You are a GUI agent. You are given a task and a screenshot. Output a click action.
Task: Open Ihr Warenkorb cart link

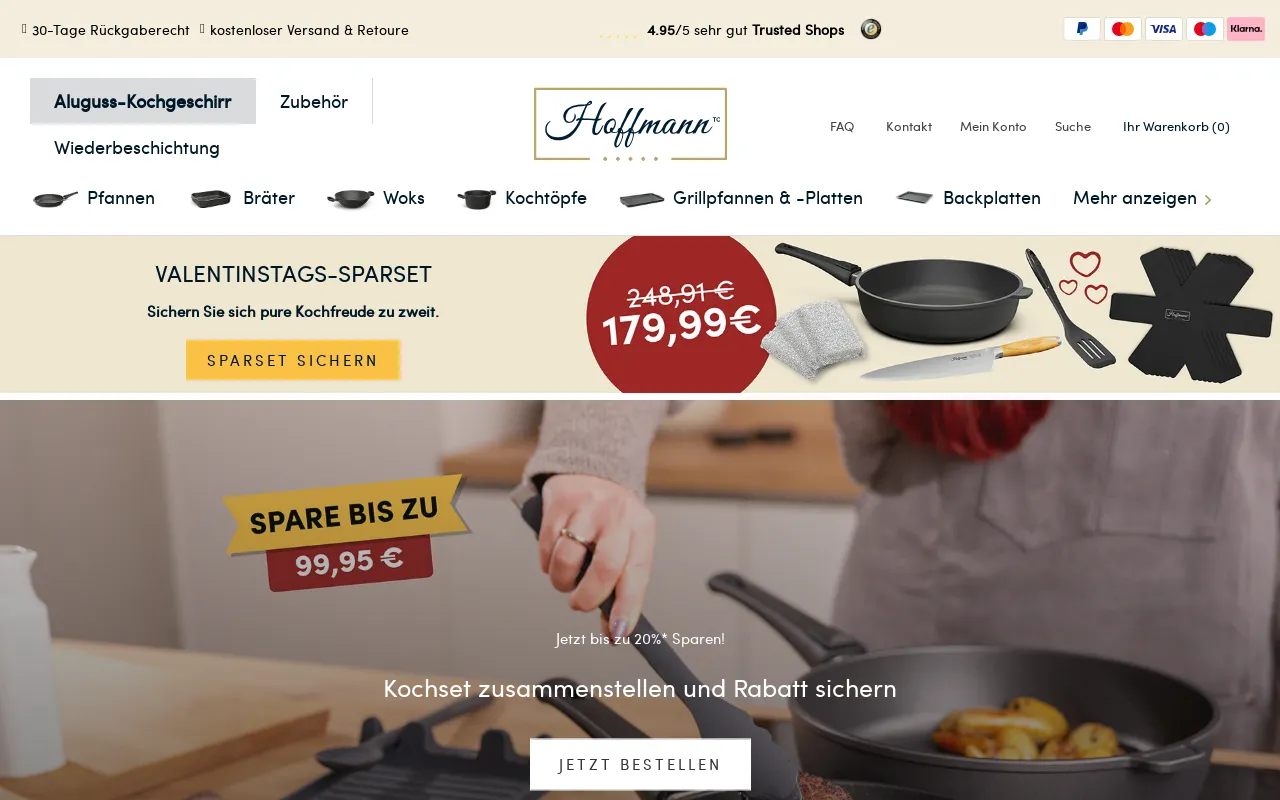tap(1176, 126)
